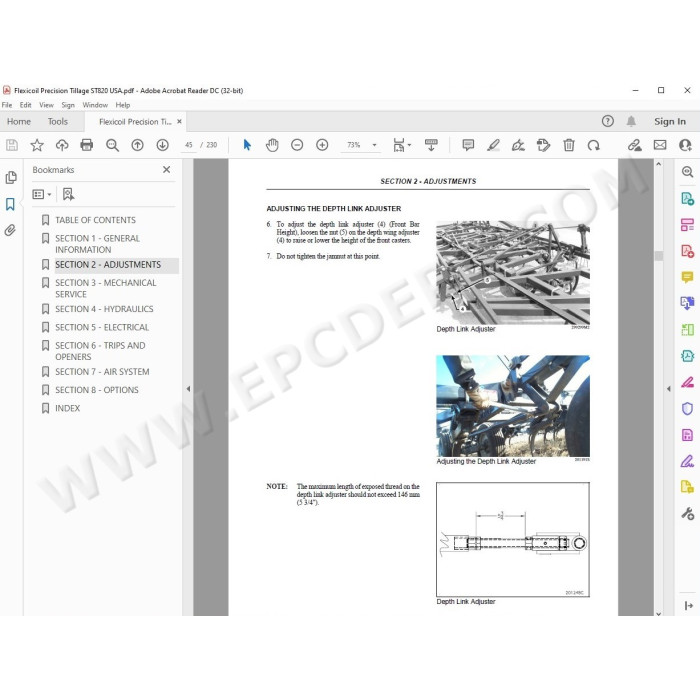Go to SECTION 4 - HYDRAULICS bookmark
700x700 pixels.
(x=104, y=309)
